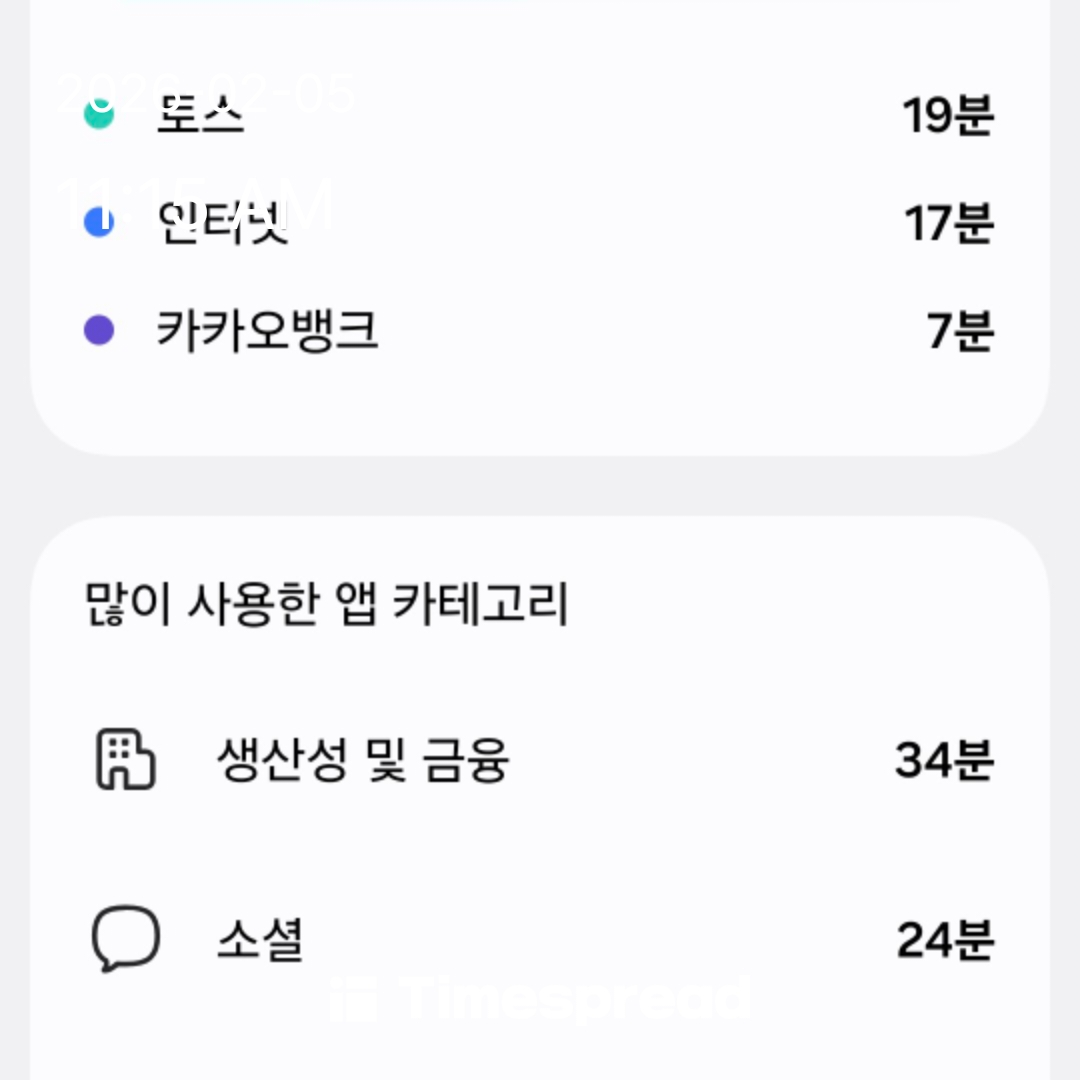The width and height of the screenshot is (1080, 1080).
Task: Tap the speech bubble icon for 소셜
Action: coord(125,939)
